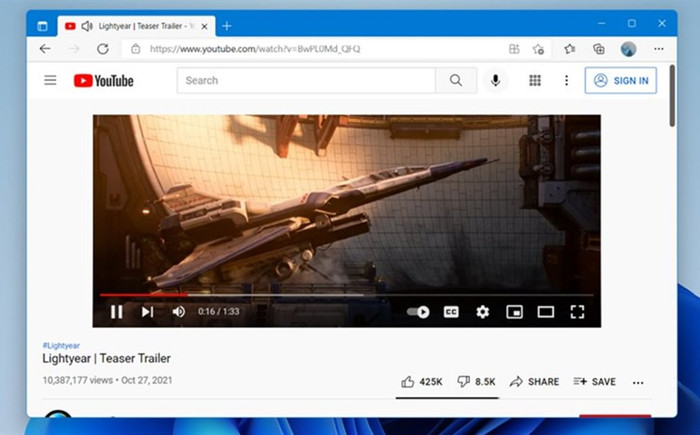Share the video
The width and height of the screenshot is (700, 435).
point(534,382)
